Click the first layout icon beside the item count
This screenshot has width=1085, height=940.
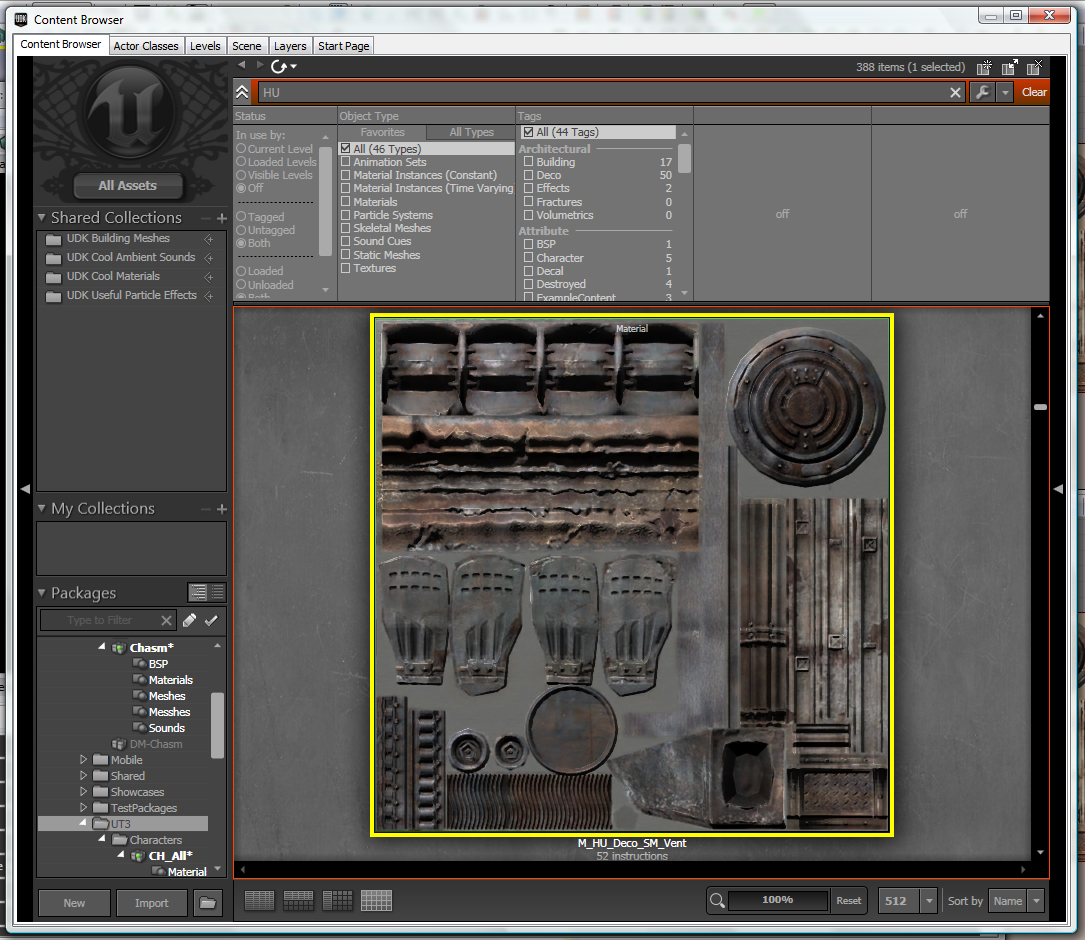coord(984,67)
